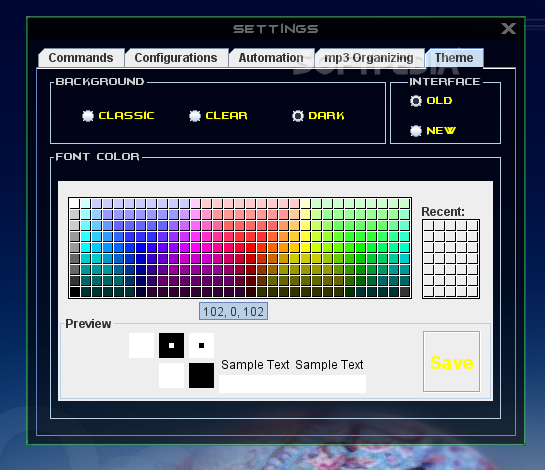Select the Theme tab
This screenshot has width=545, height=470.
454,58
